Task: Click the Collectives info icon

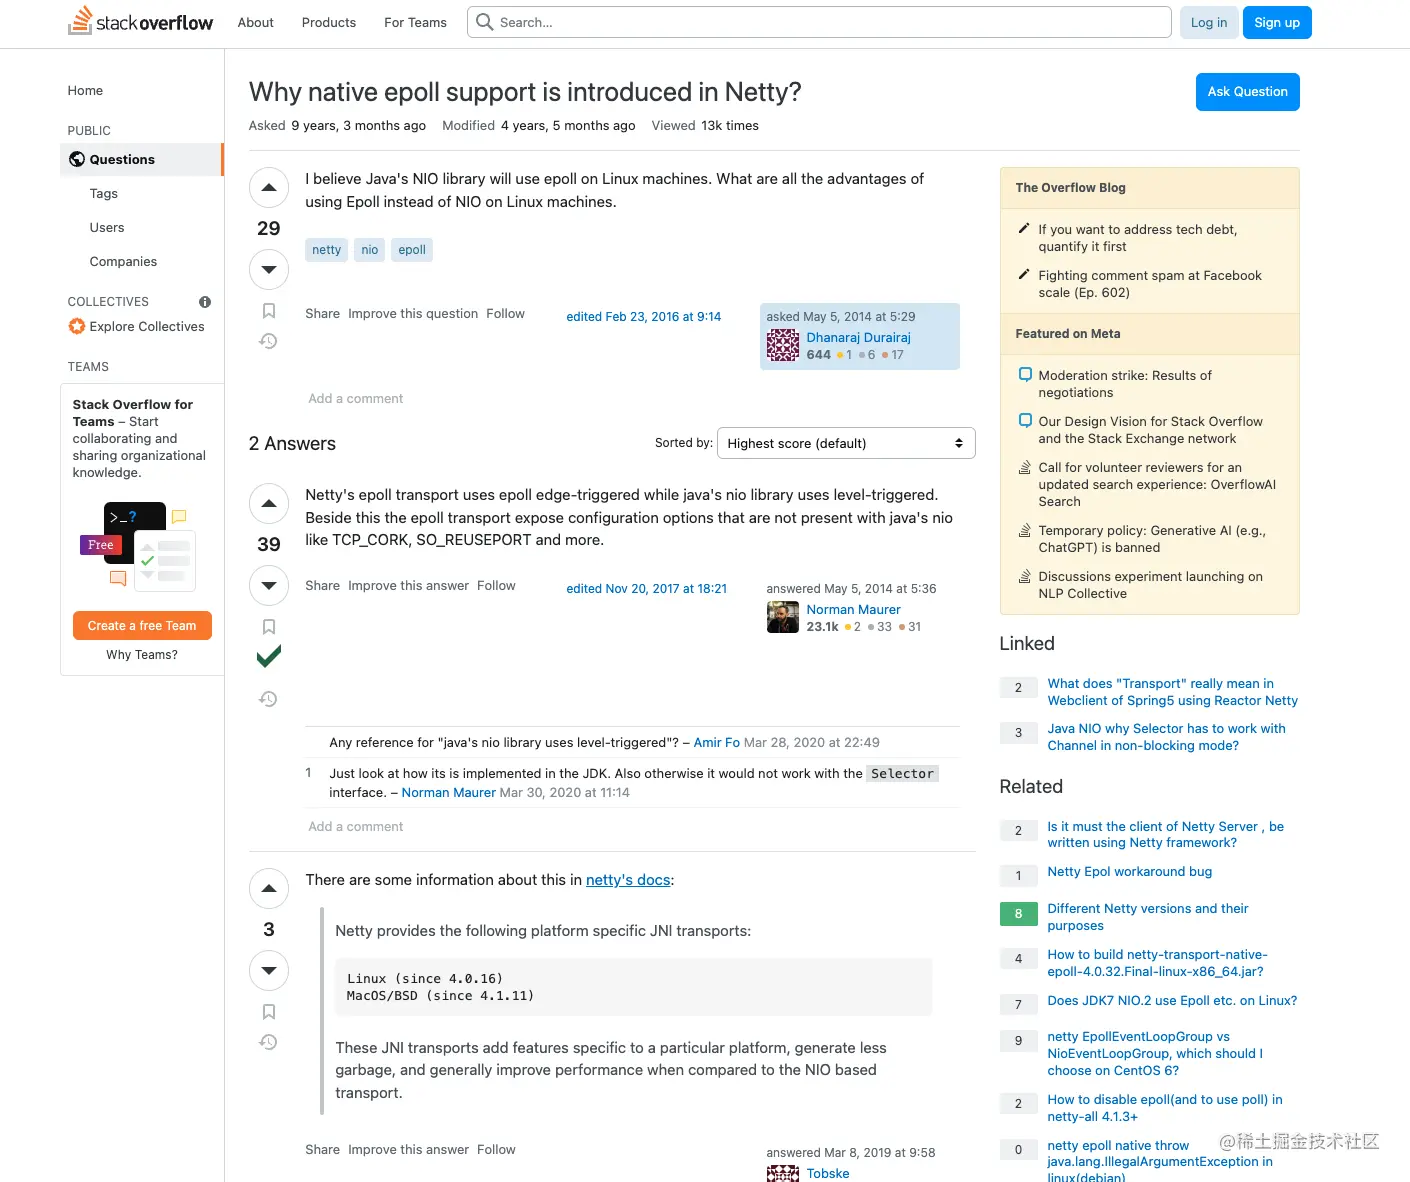Action: [205, 302]
